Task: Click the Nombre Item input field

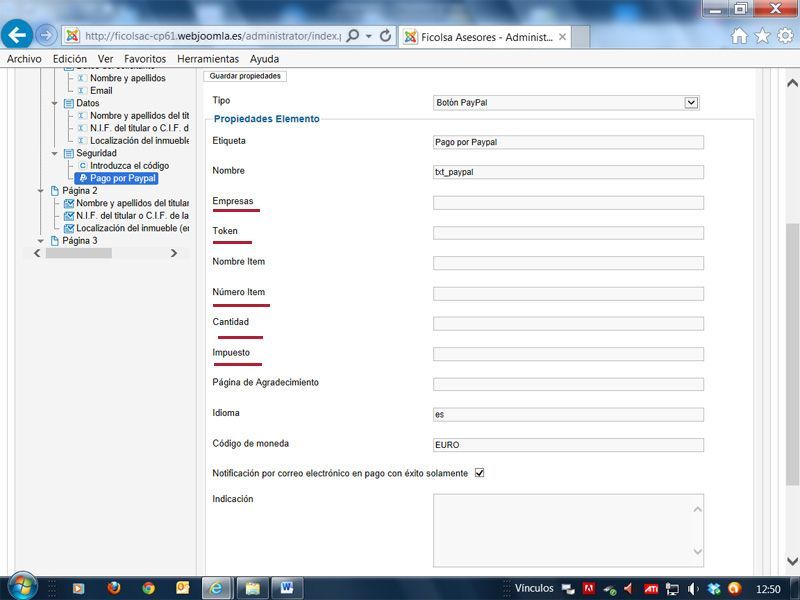Action: click(568, 263)
